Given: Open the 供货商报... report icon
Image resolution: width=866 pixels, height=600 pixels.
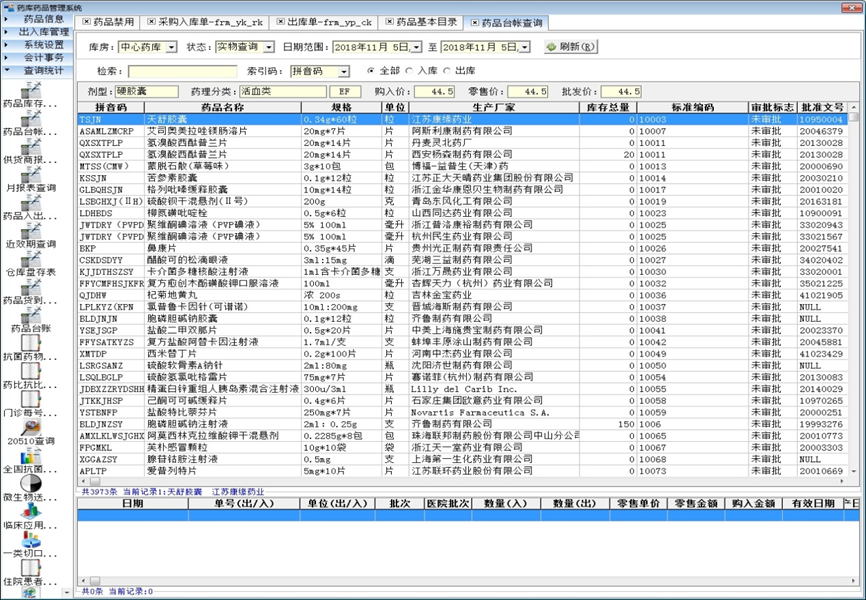Looking at the screenshot, I should (31, 146).
